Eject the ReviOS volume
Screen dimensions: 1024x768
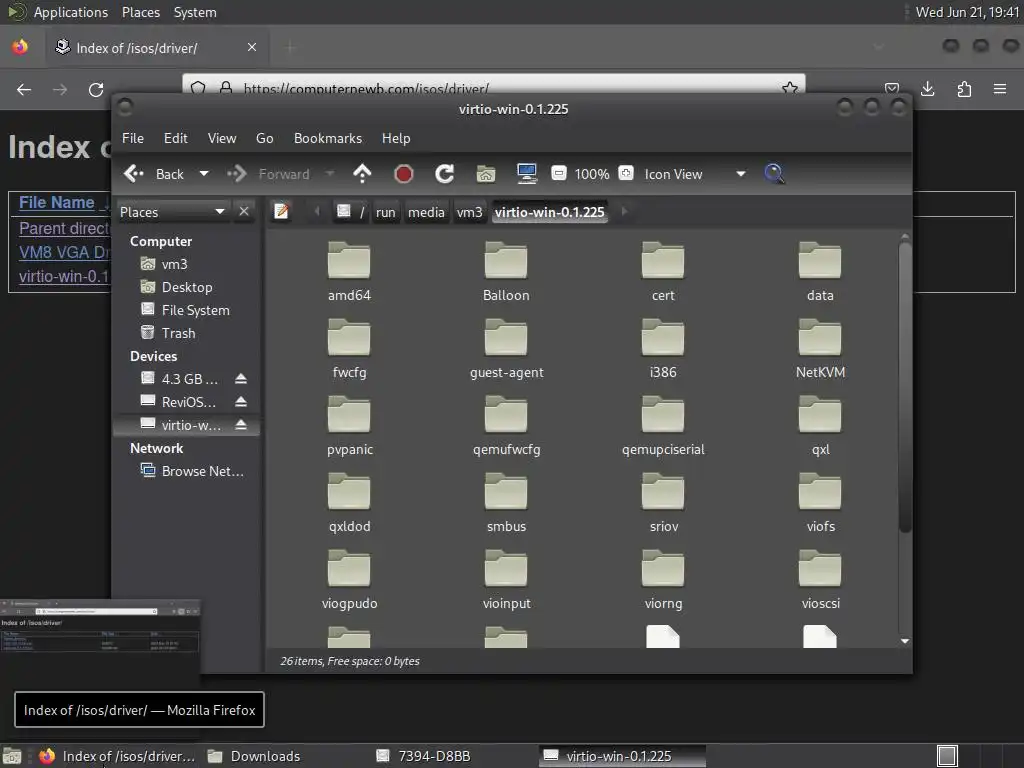coord(241,402)
